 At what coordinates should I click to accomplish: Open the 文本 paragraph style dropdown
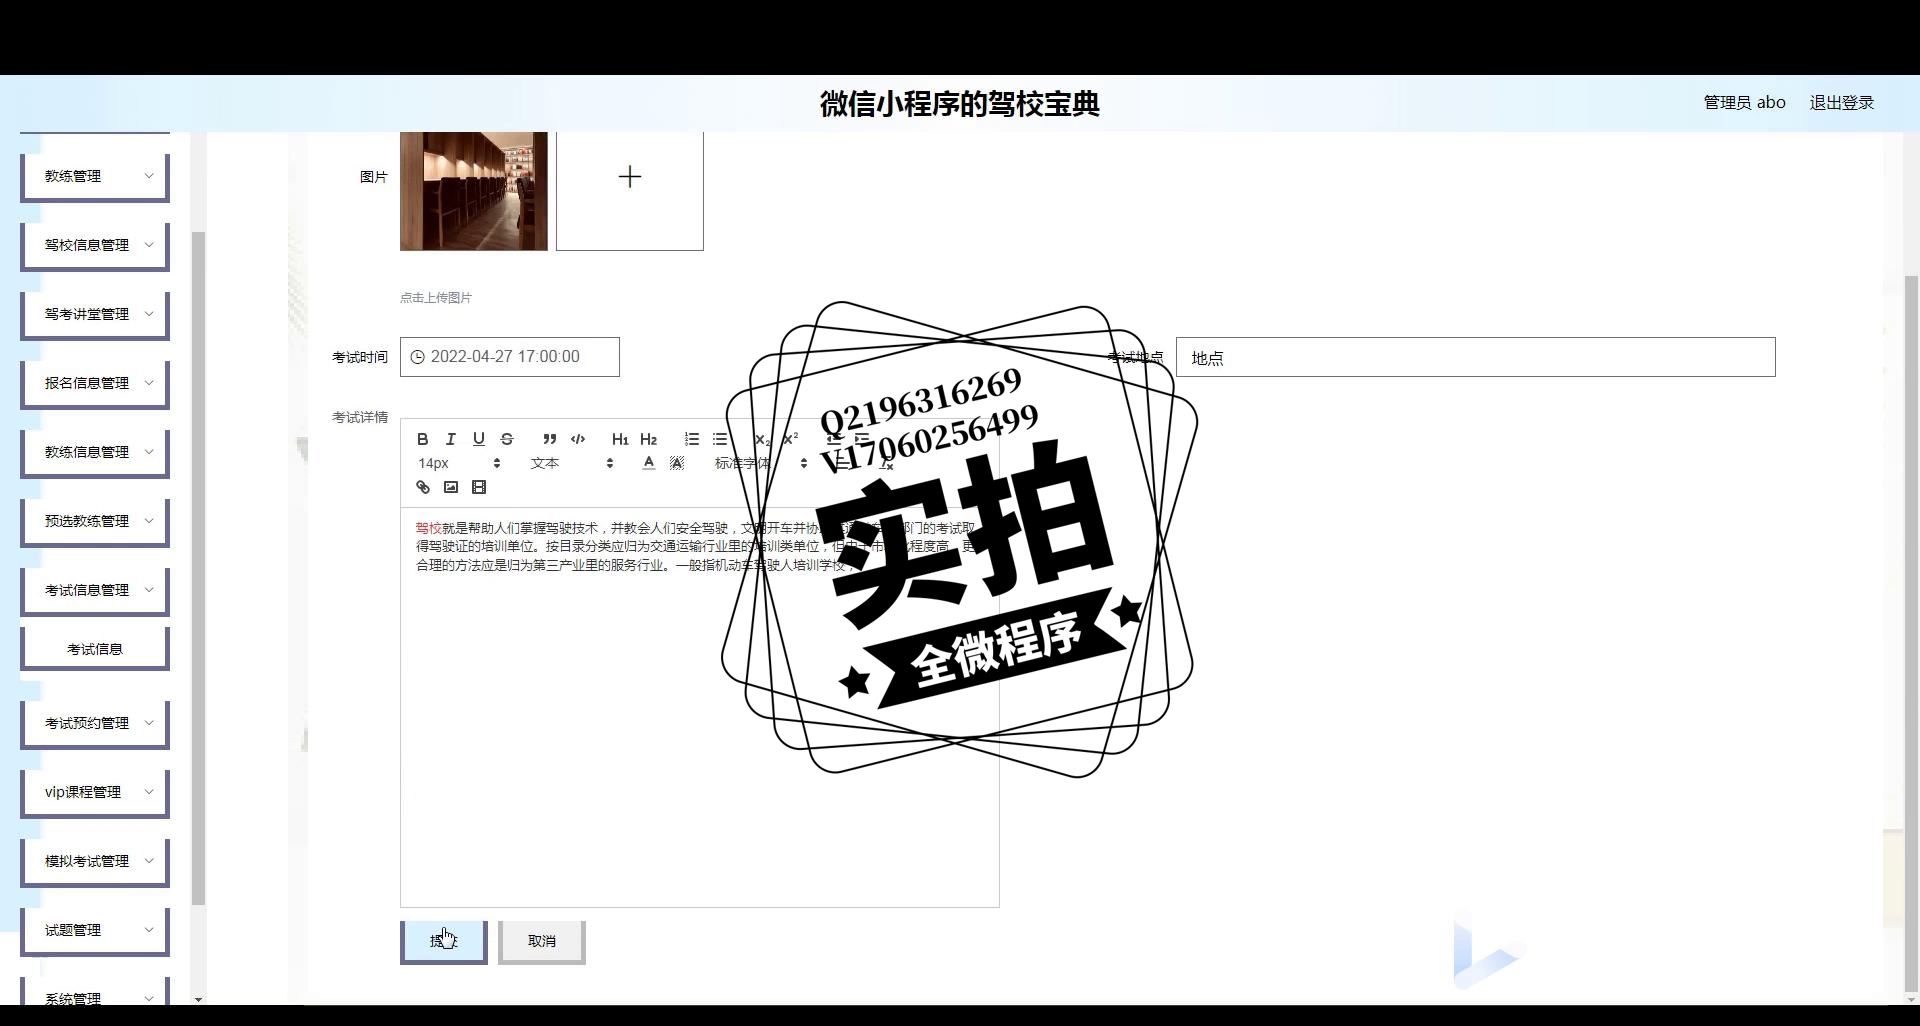point(572,463)
